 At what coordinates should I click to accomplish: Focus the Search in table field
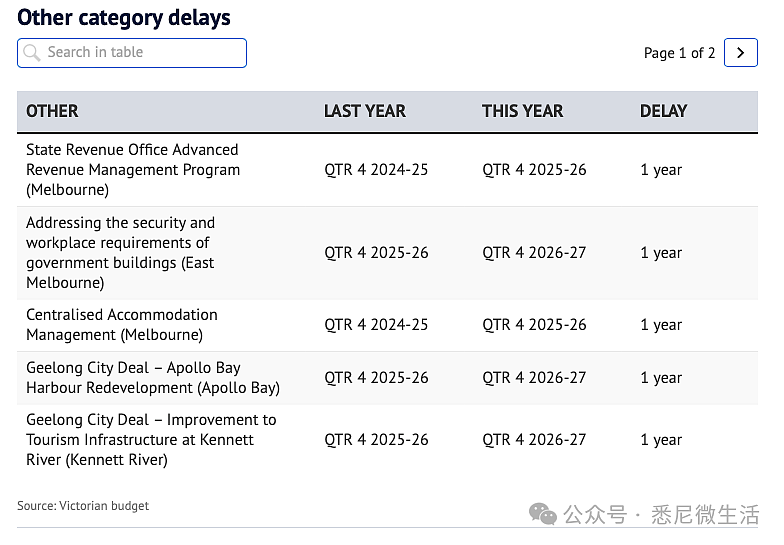pyautogui.click(x=132, y=52)
